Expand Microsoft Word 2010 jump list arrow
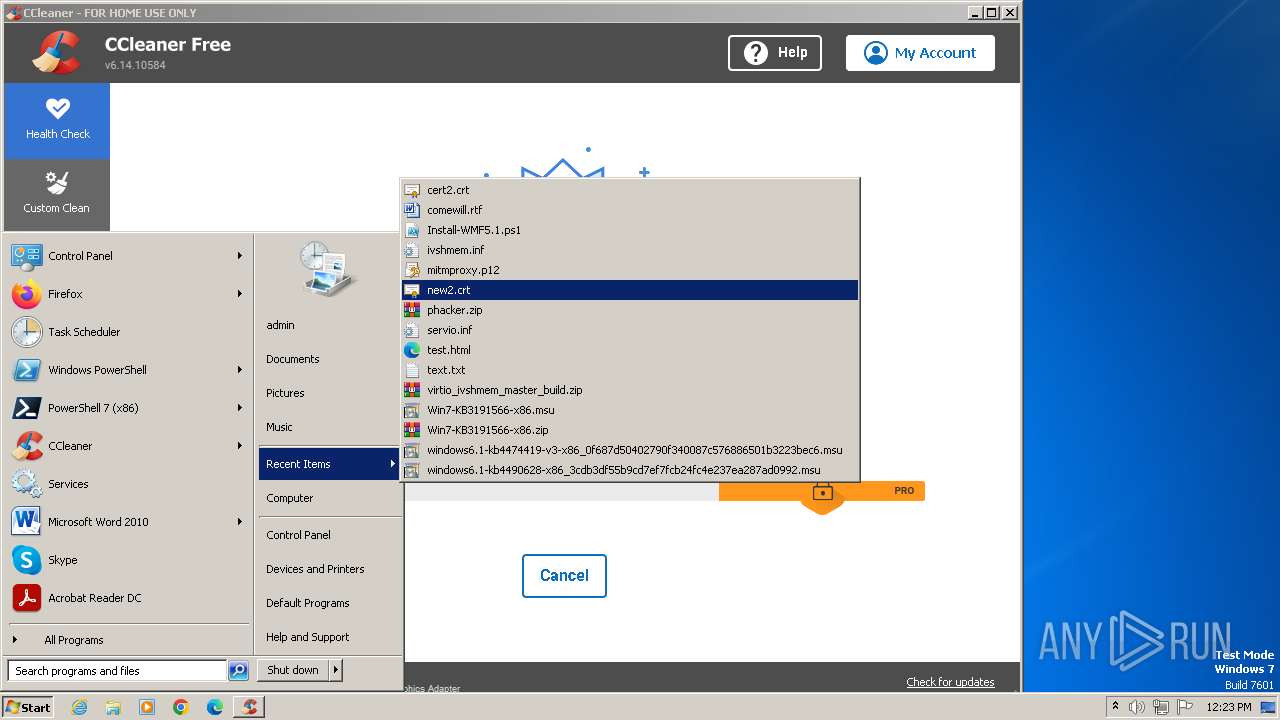This screenshot has width=1280, height=720. (x=239, y=522)
